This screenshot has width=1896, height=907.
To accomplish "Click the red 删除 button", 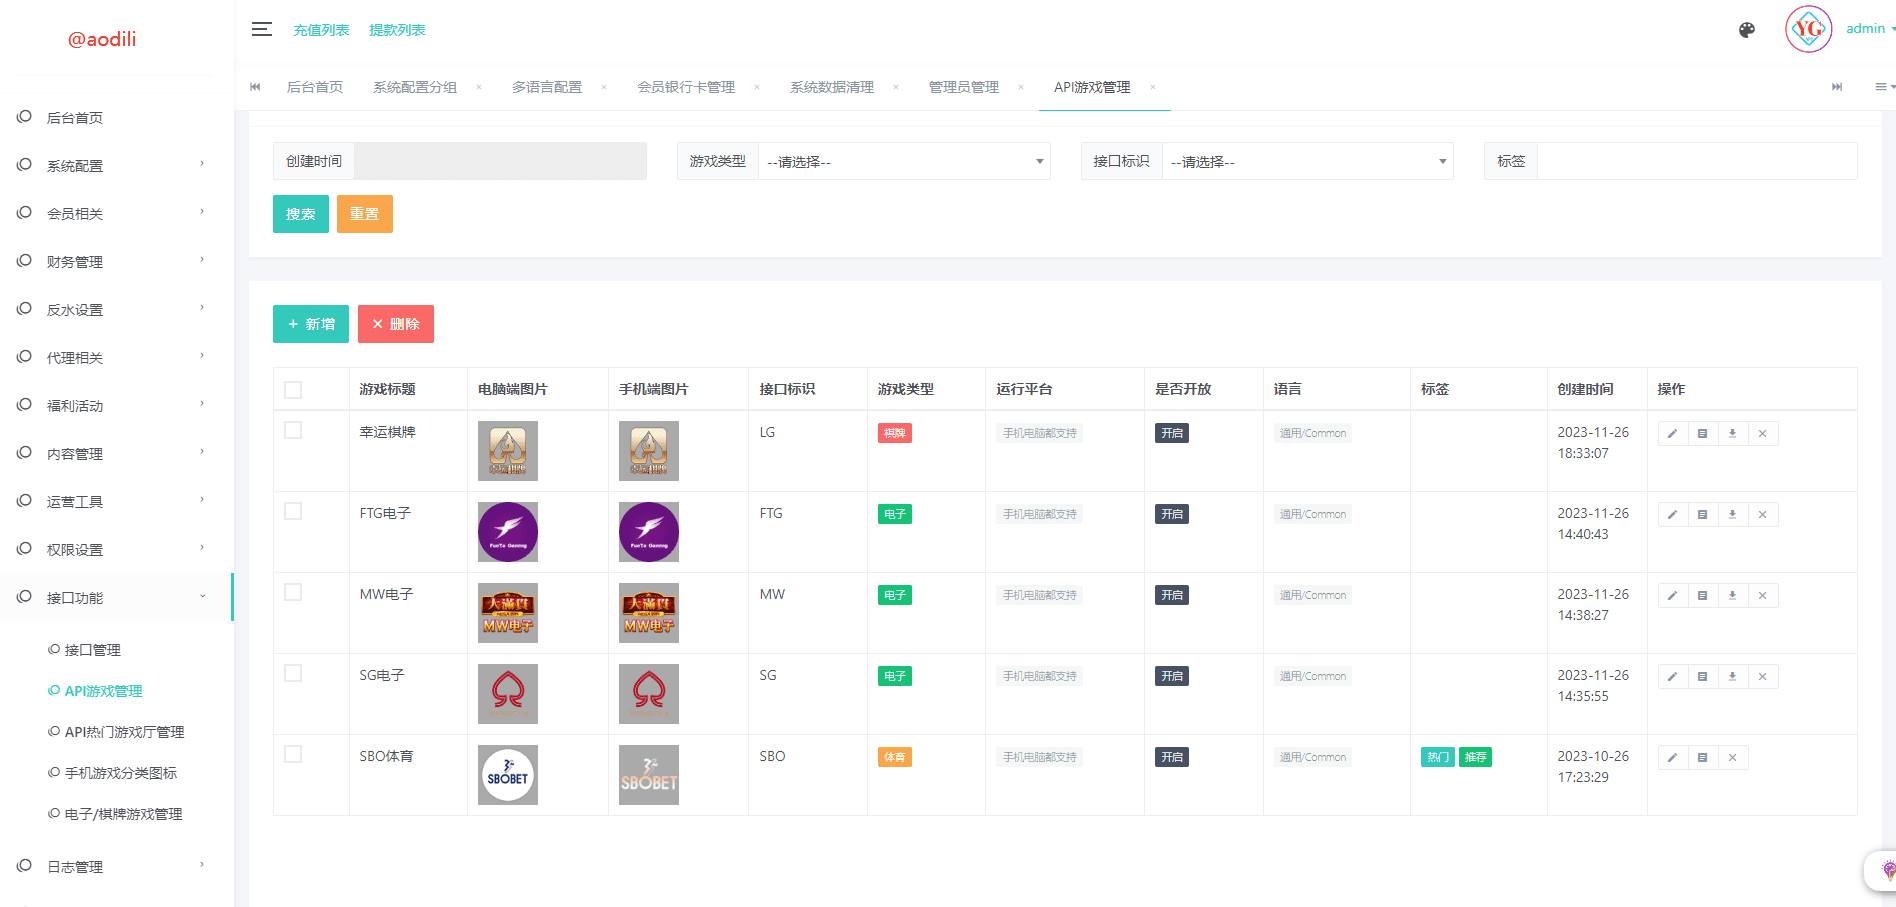I will pos(396,324).
